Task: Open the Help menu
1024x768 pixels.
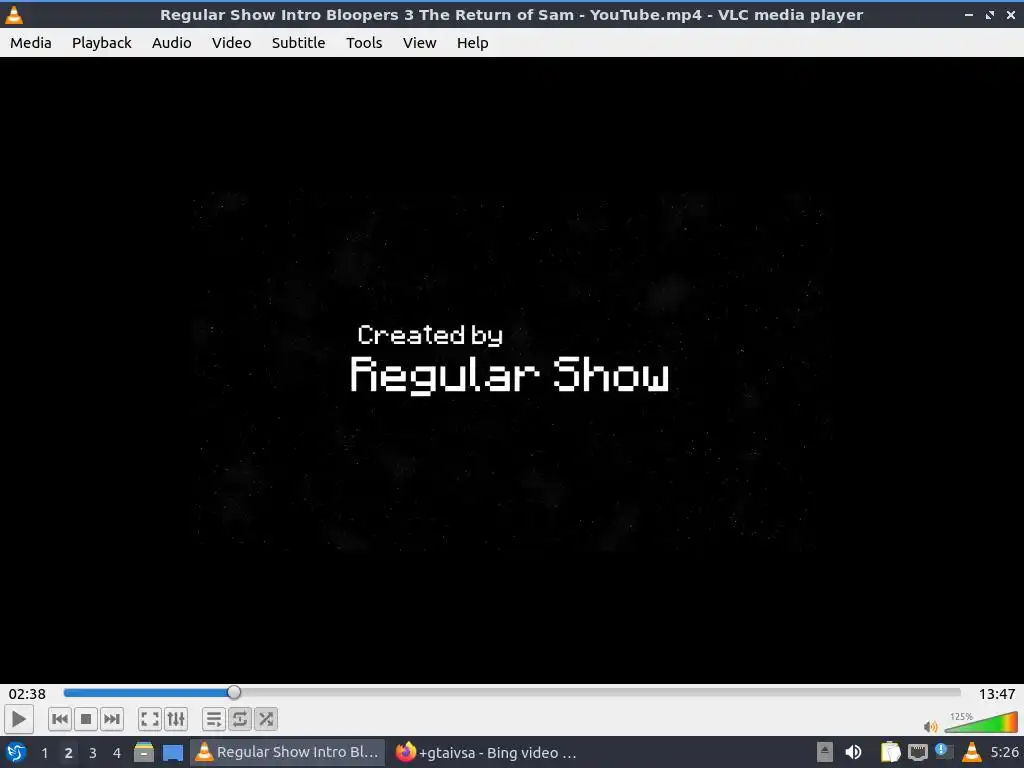Action: pos(472,43)
